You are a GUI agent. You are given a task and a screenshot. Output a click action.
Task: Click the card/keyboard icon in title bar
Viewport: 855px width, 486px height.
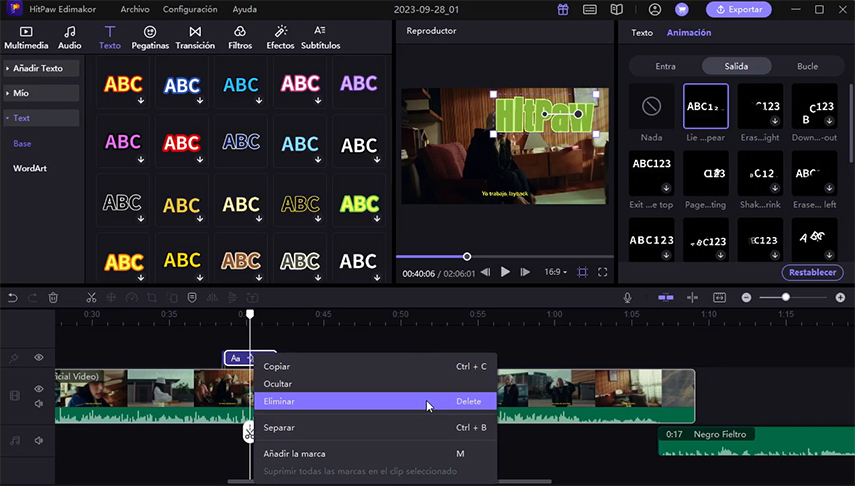coord(589,9)
